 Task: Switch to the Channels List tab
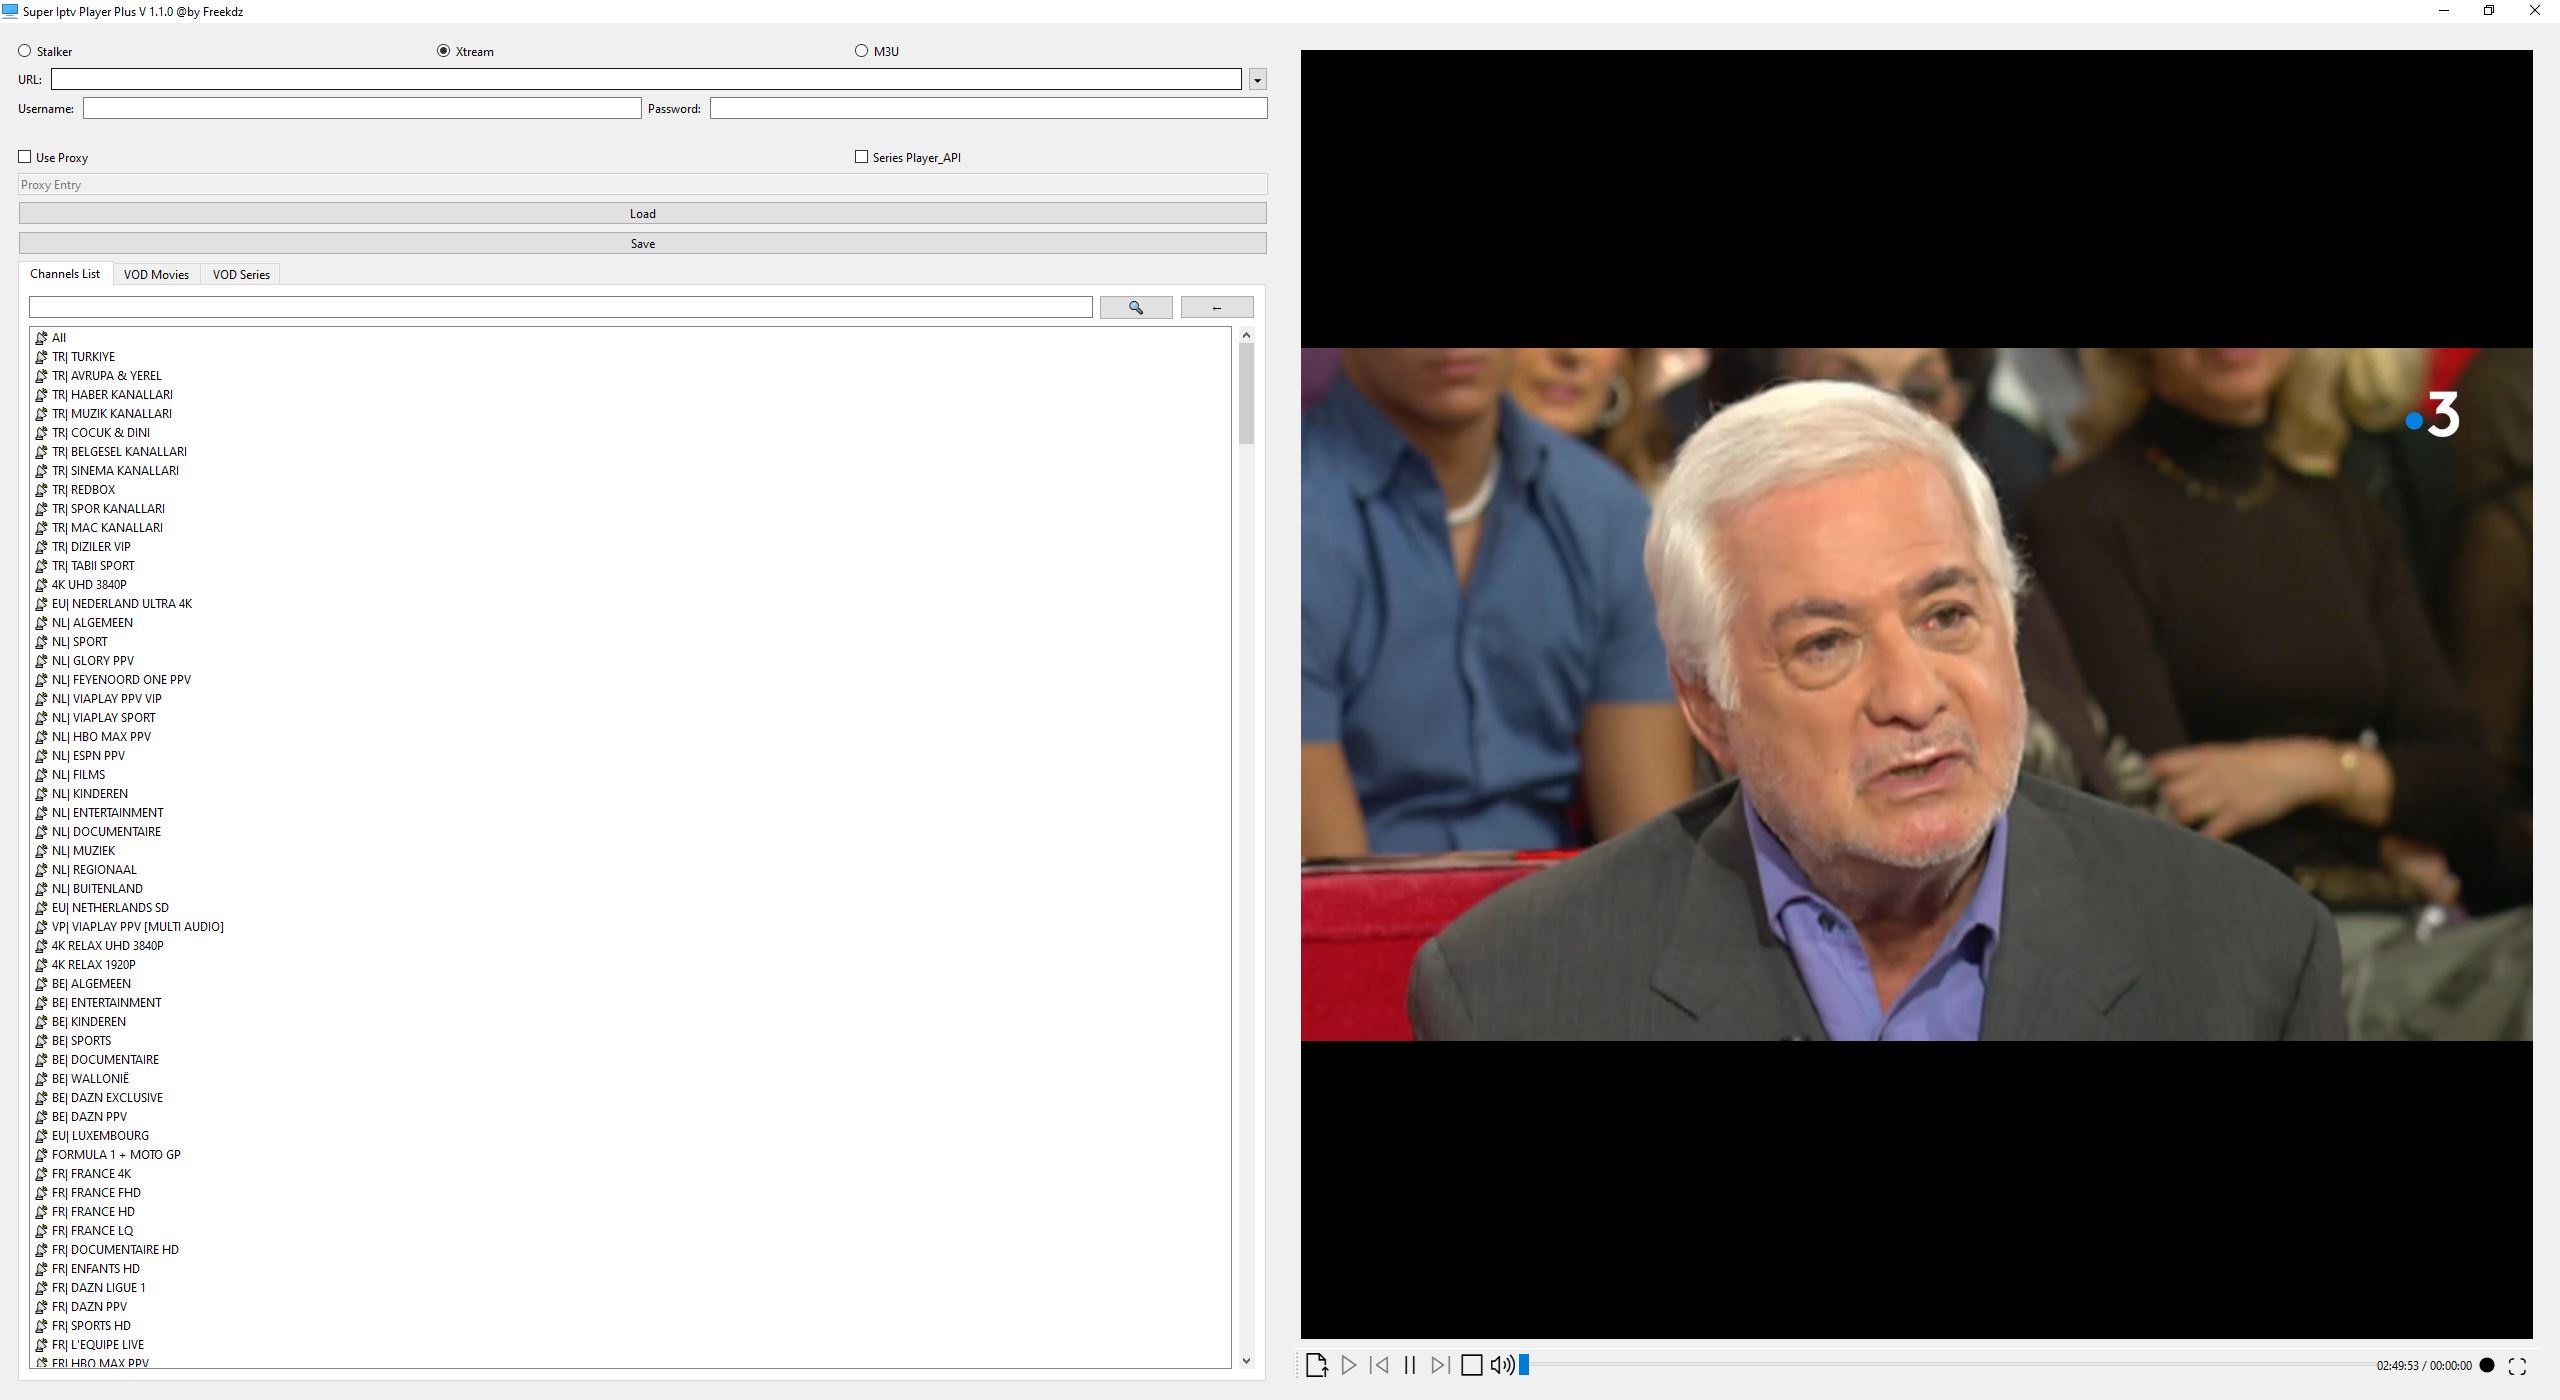coord(65,274)
